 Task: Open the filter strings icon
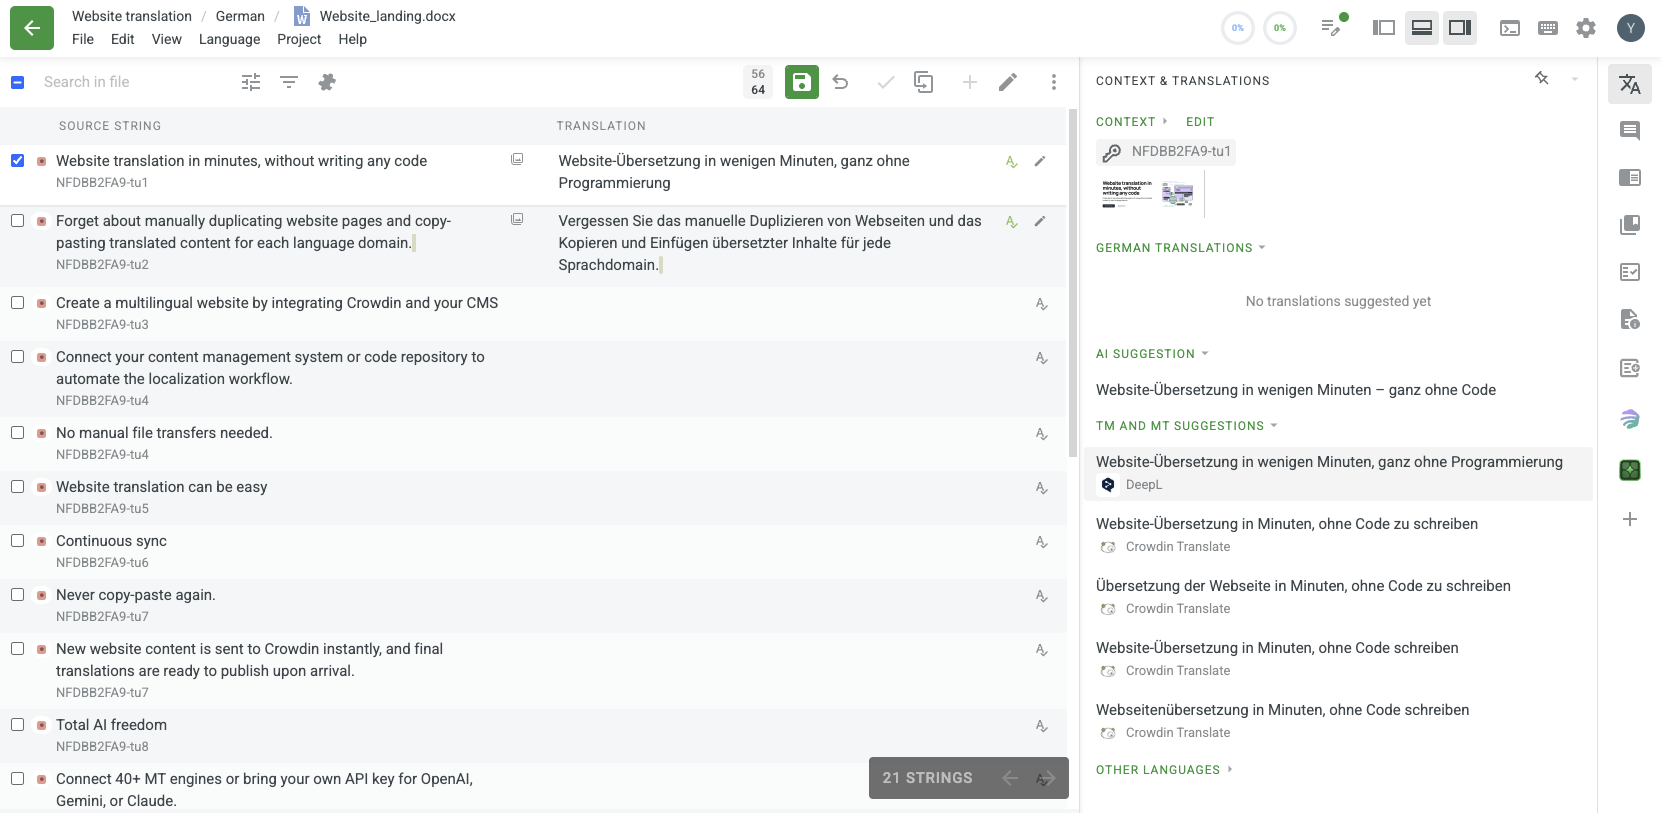coord(289,82)
